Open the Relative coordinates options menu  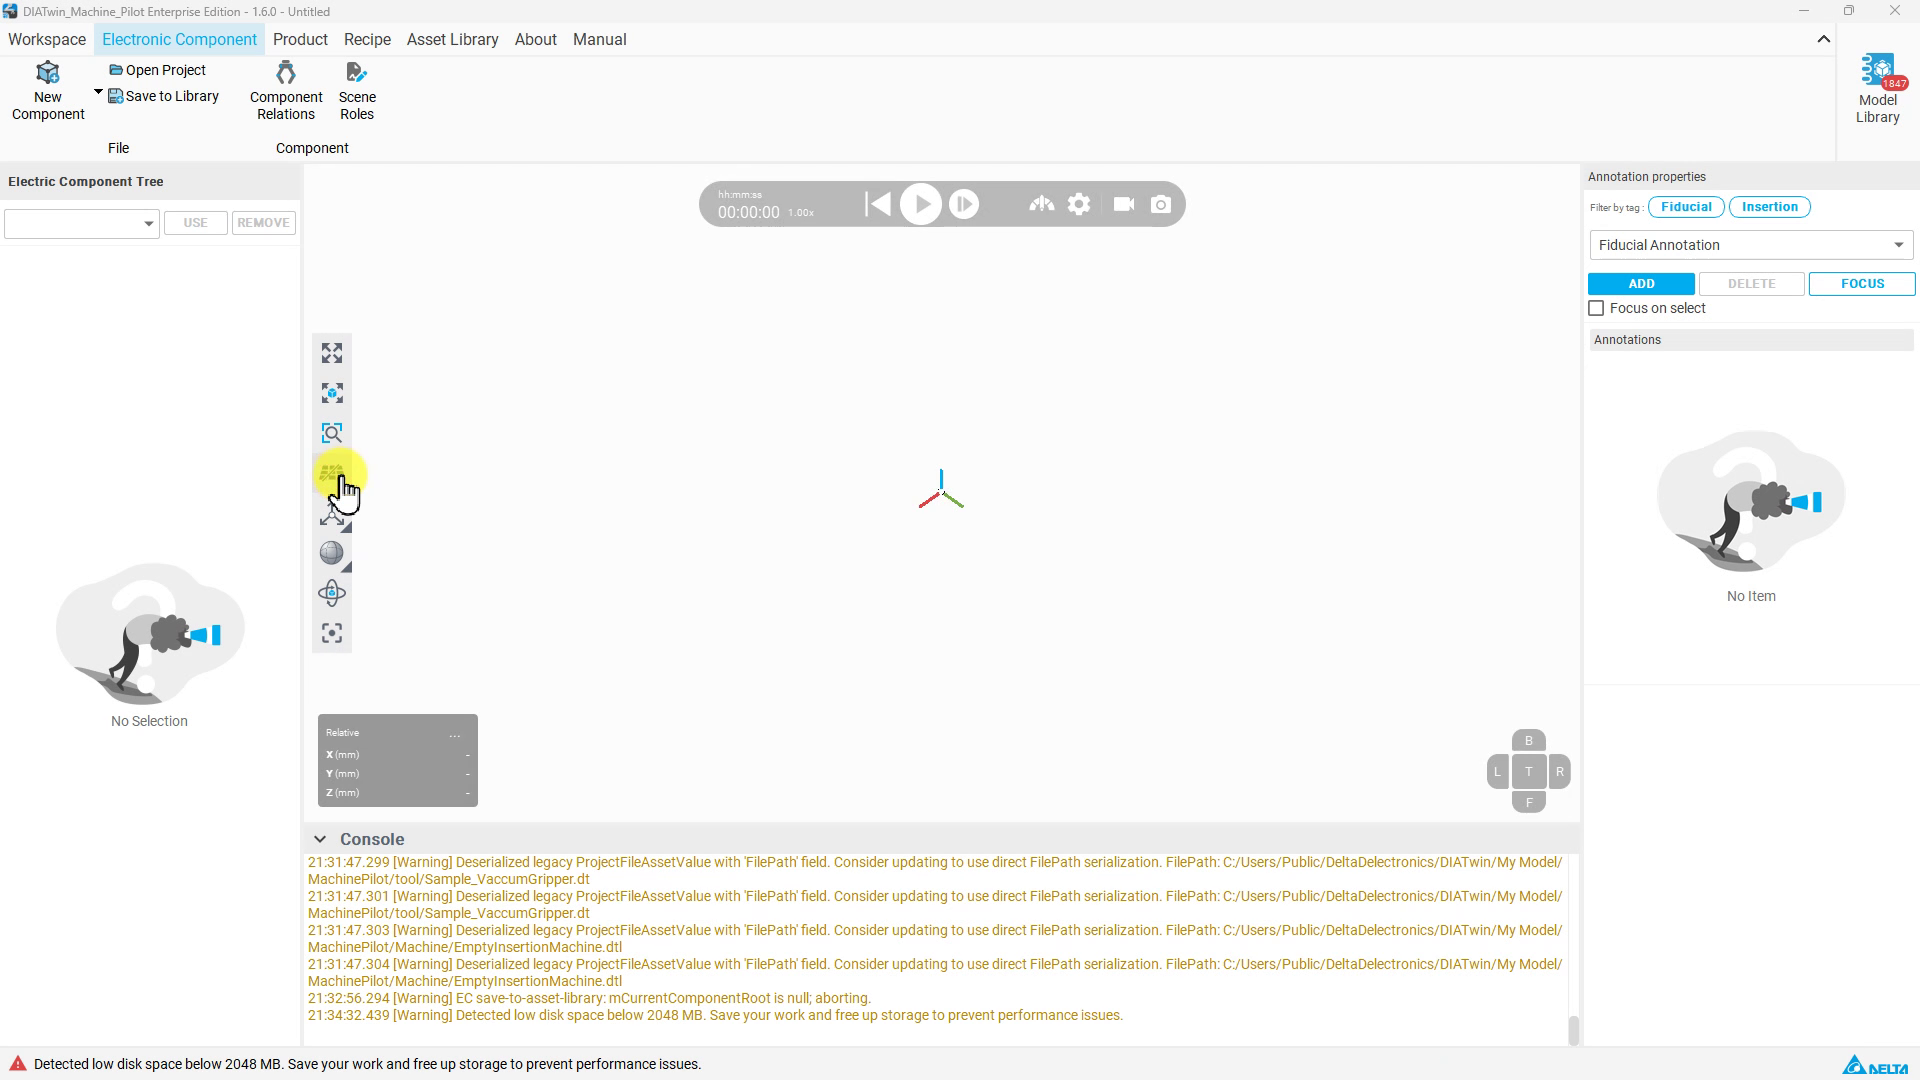455,734
